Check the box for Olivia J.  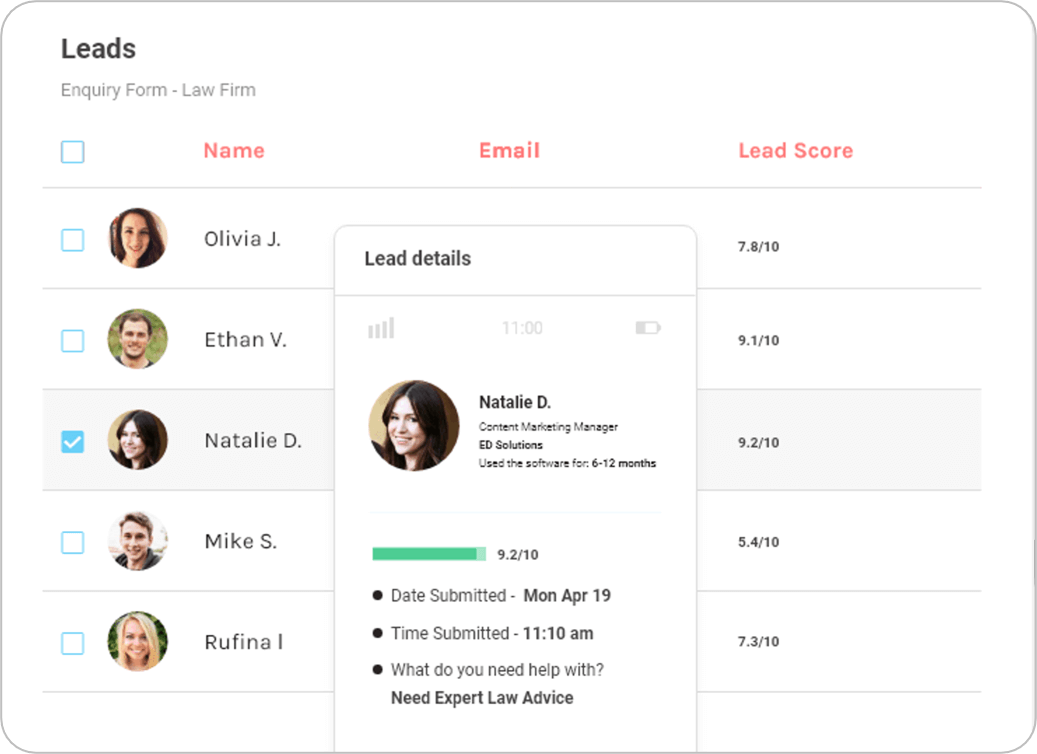tap(73, 240)
